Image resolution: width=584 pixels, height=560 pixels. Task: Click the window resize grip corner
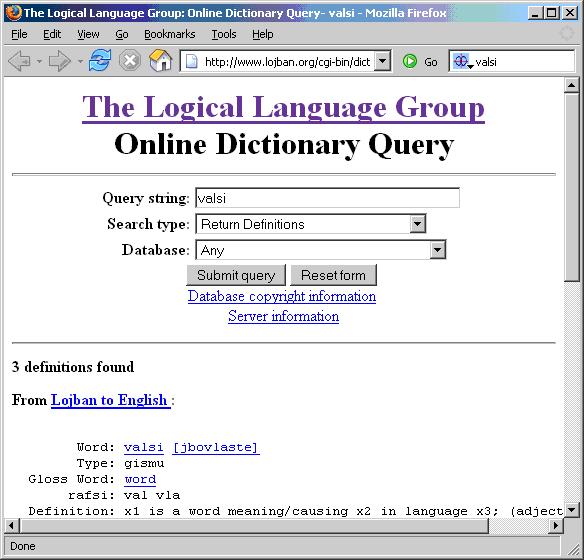[573, 549]
